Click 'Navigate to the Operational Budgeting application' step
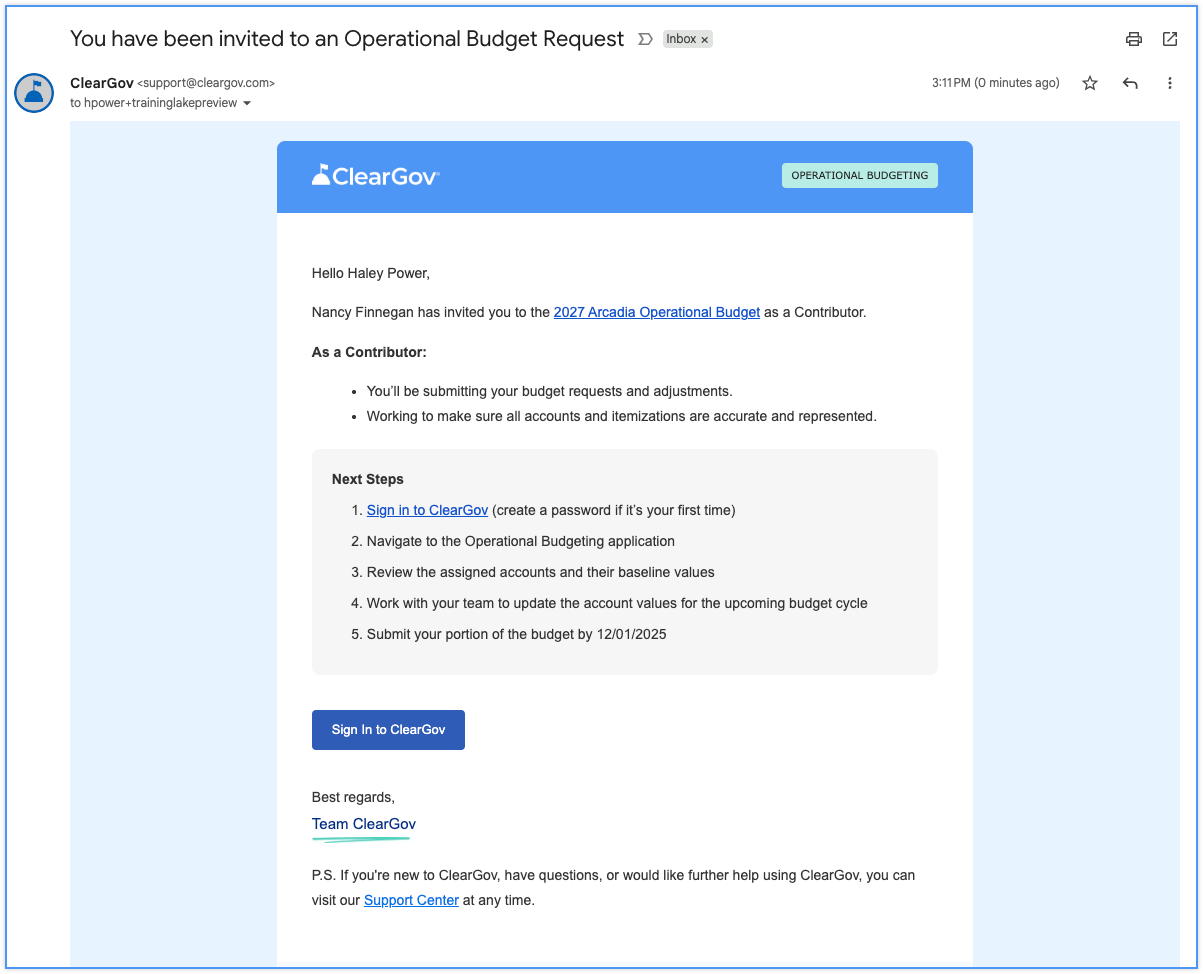The height and width of the screenshot is (974, 1203). click(521, 541)
